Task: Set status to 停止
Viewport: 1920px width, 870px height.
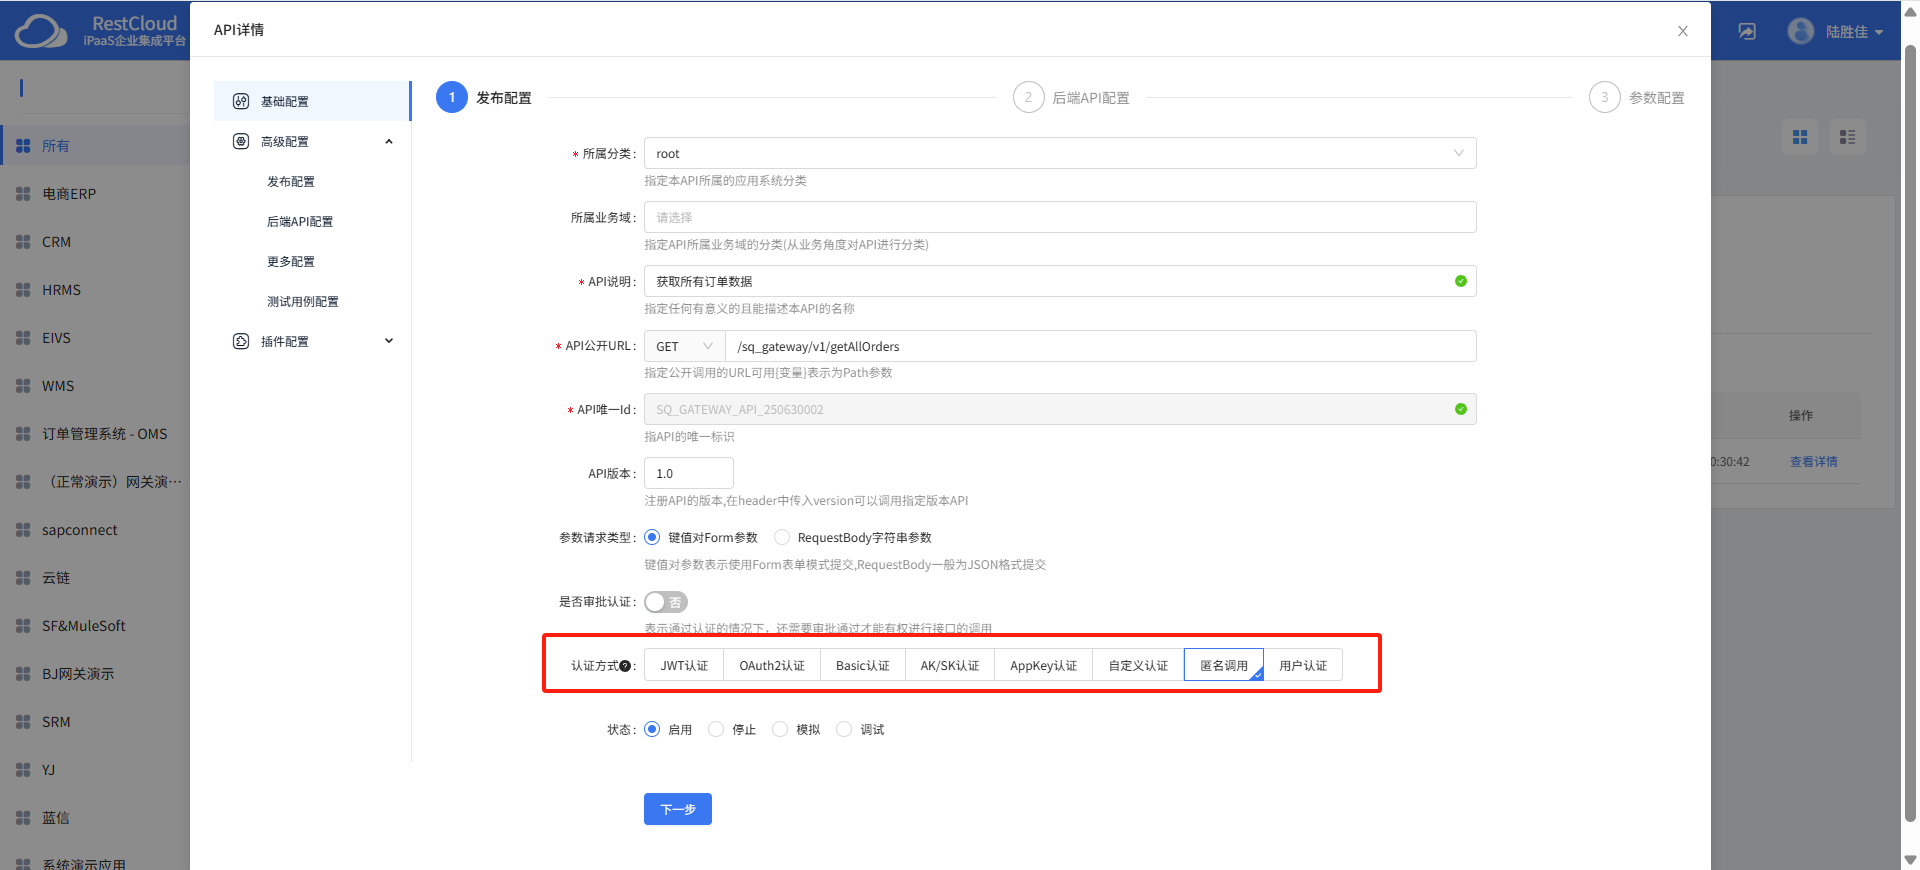Action: [716, 729]
